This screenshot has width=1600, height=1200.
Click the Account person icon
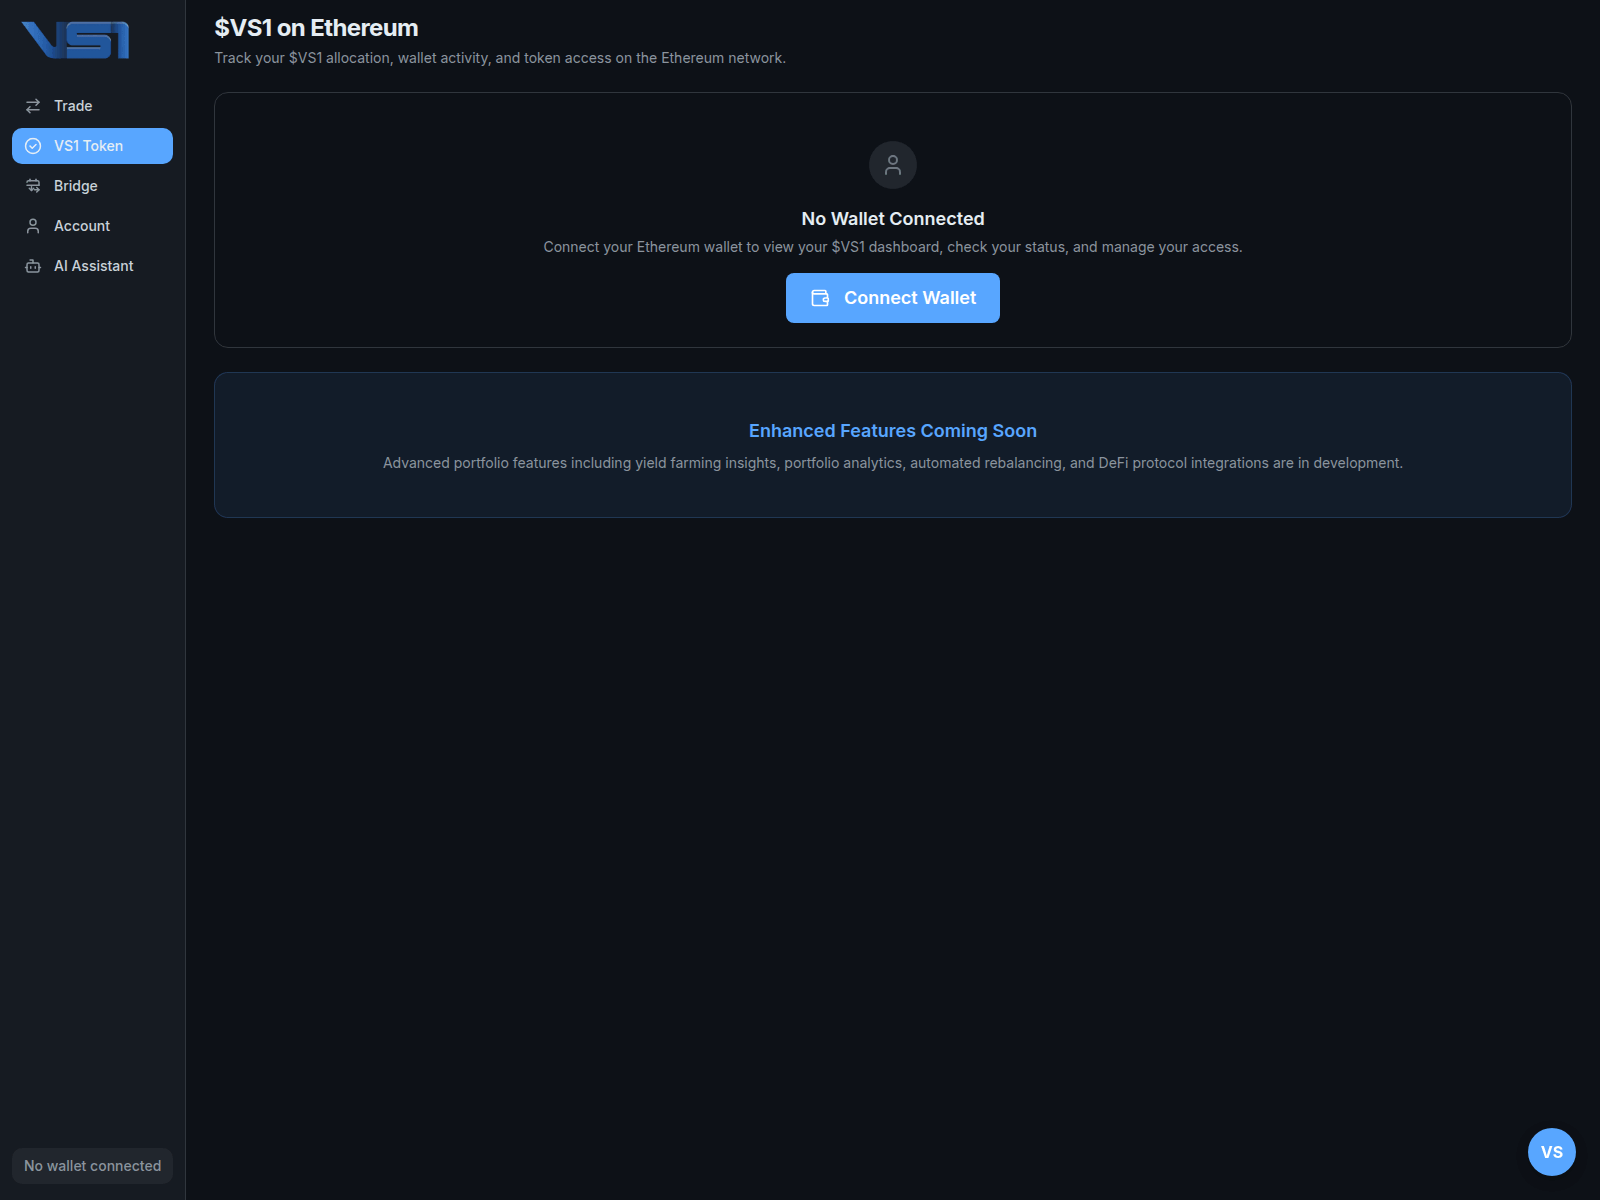coord(33,225)
